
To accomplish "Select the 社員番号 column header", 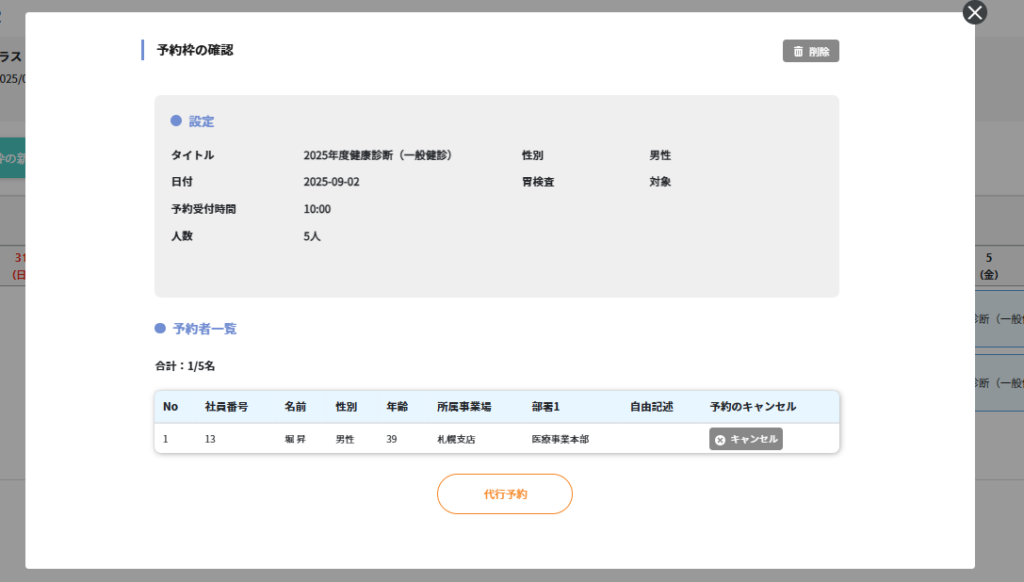I will point(226,407).
